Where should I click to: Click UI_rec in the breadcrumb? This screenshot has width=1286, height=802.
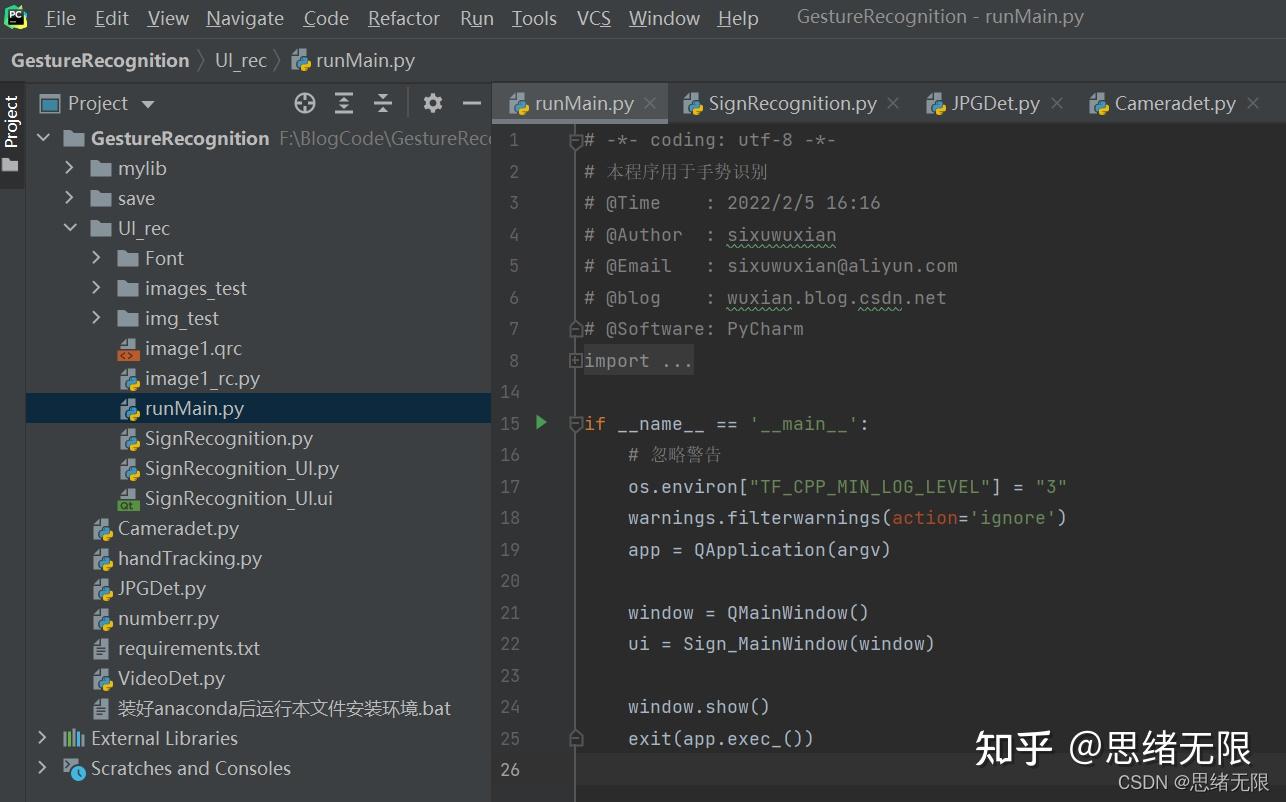(x=241, y=61)
